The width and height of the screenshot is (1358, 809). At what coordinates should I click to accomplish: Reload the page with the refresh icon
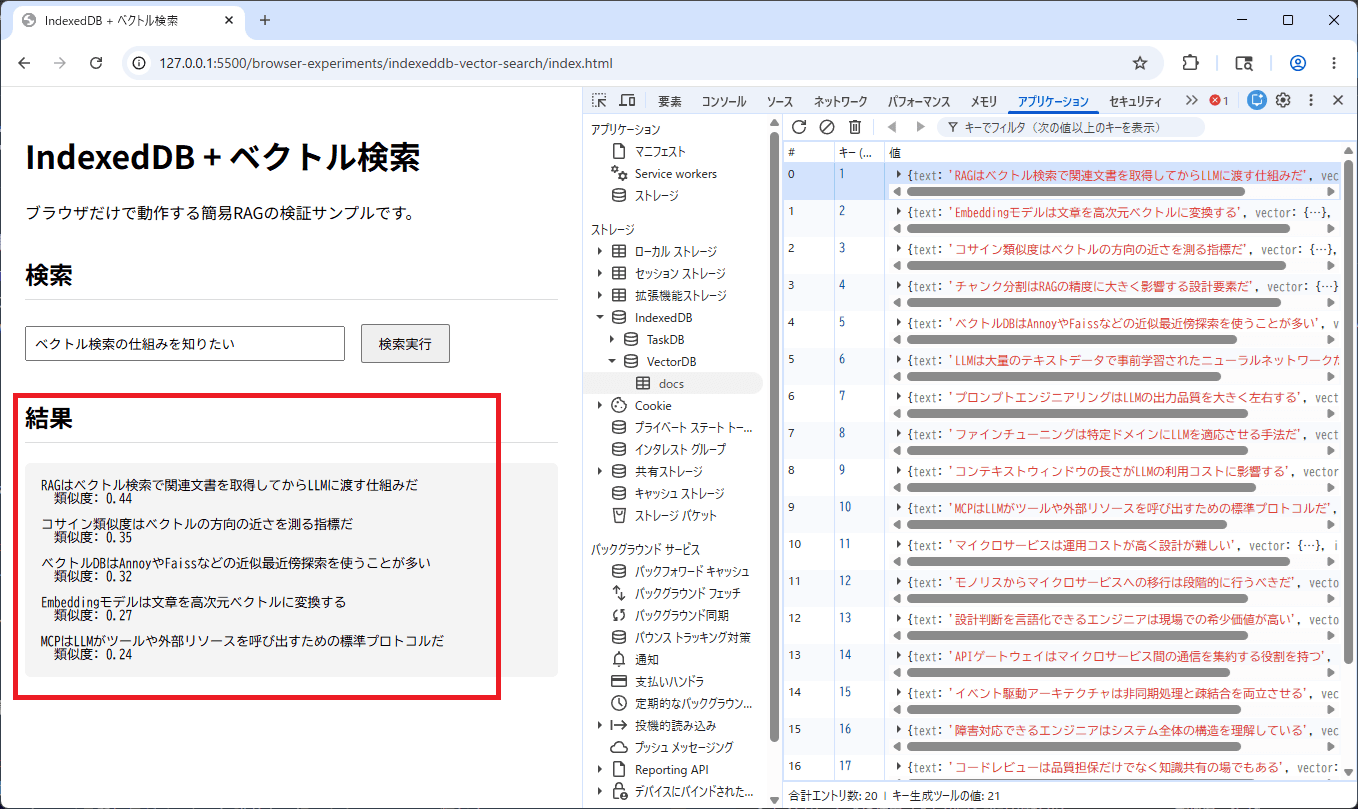pyautogui.click(x=96, y=63)
